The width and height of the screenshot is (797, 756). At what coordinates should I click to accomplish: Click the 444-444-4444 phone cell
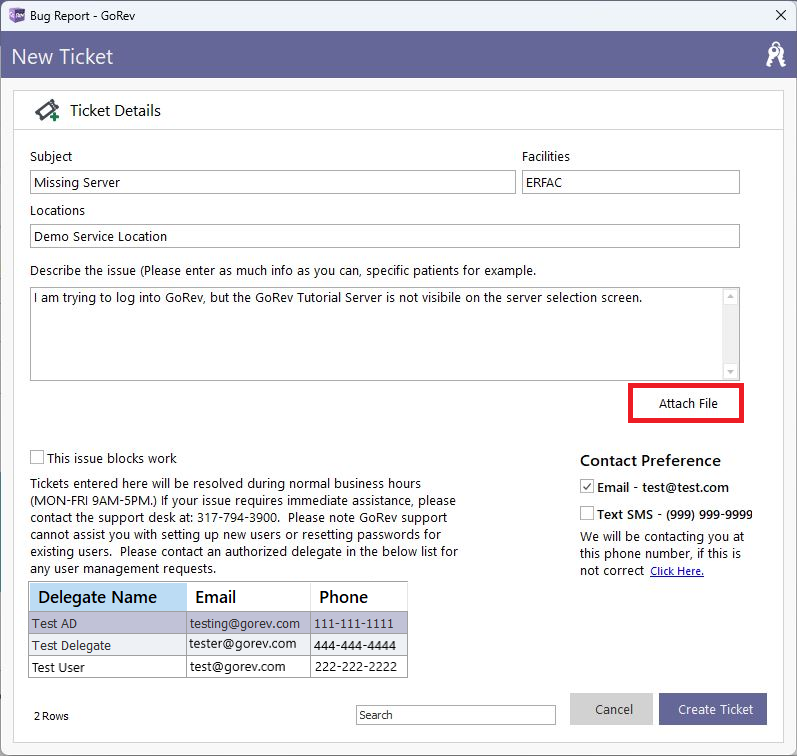pos(359,645)
